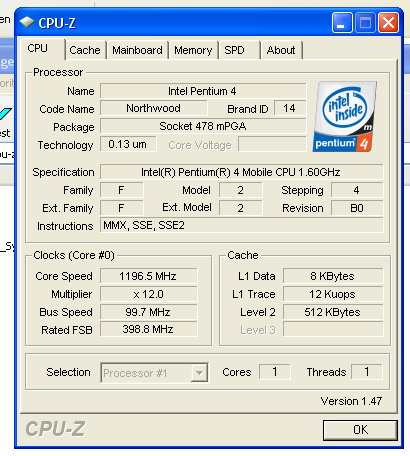
Task: Click the OK button
Action: (x=360, y=430)
